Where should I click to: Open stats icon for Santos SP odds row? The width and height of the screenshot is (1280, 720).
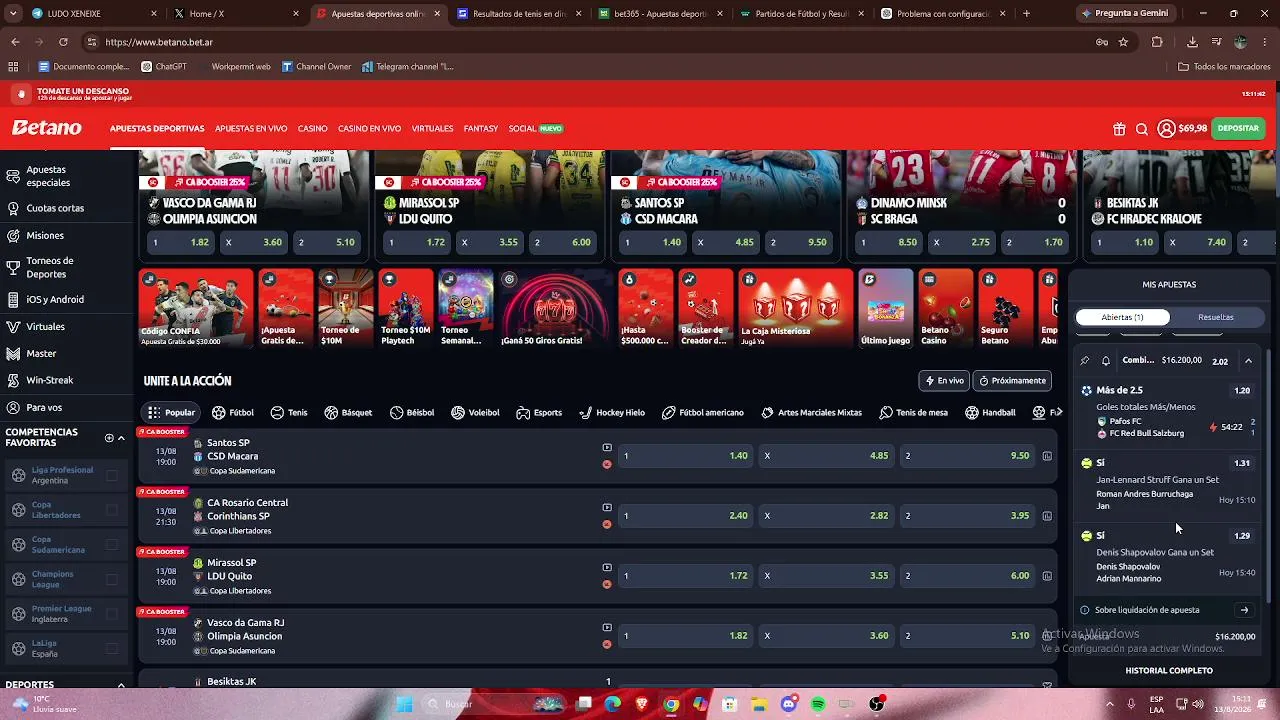click(x=1047, y=456)
